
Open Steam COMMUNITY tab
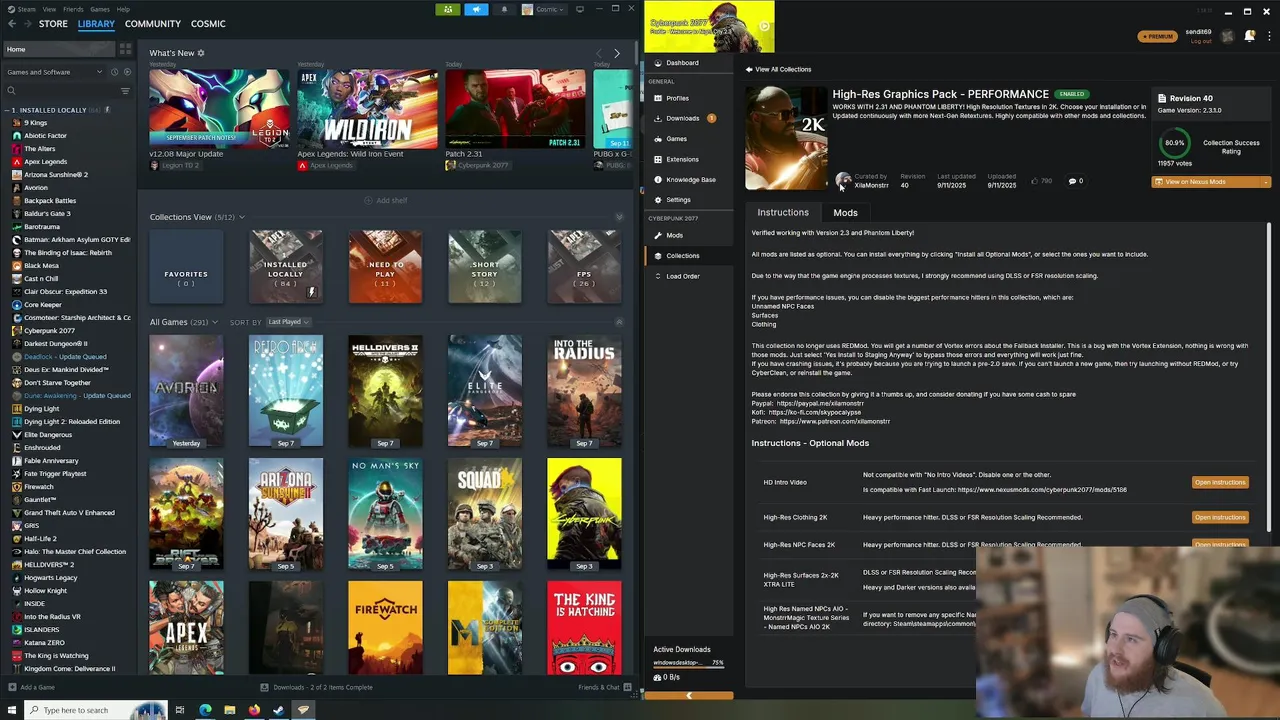point(153,23)
